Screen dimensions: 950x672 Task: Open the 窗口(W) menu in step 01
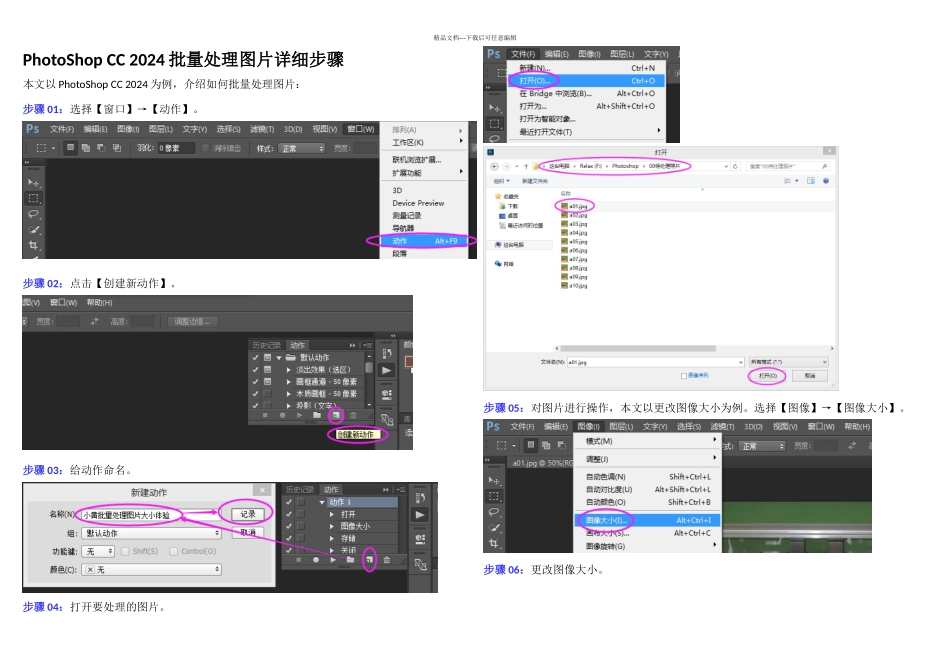click(360, 129)
